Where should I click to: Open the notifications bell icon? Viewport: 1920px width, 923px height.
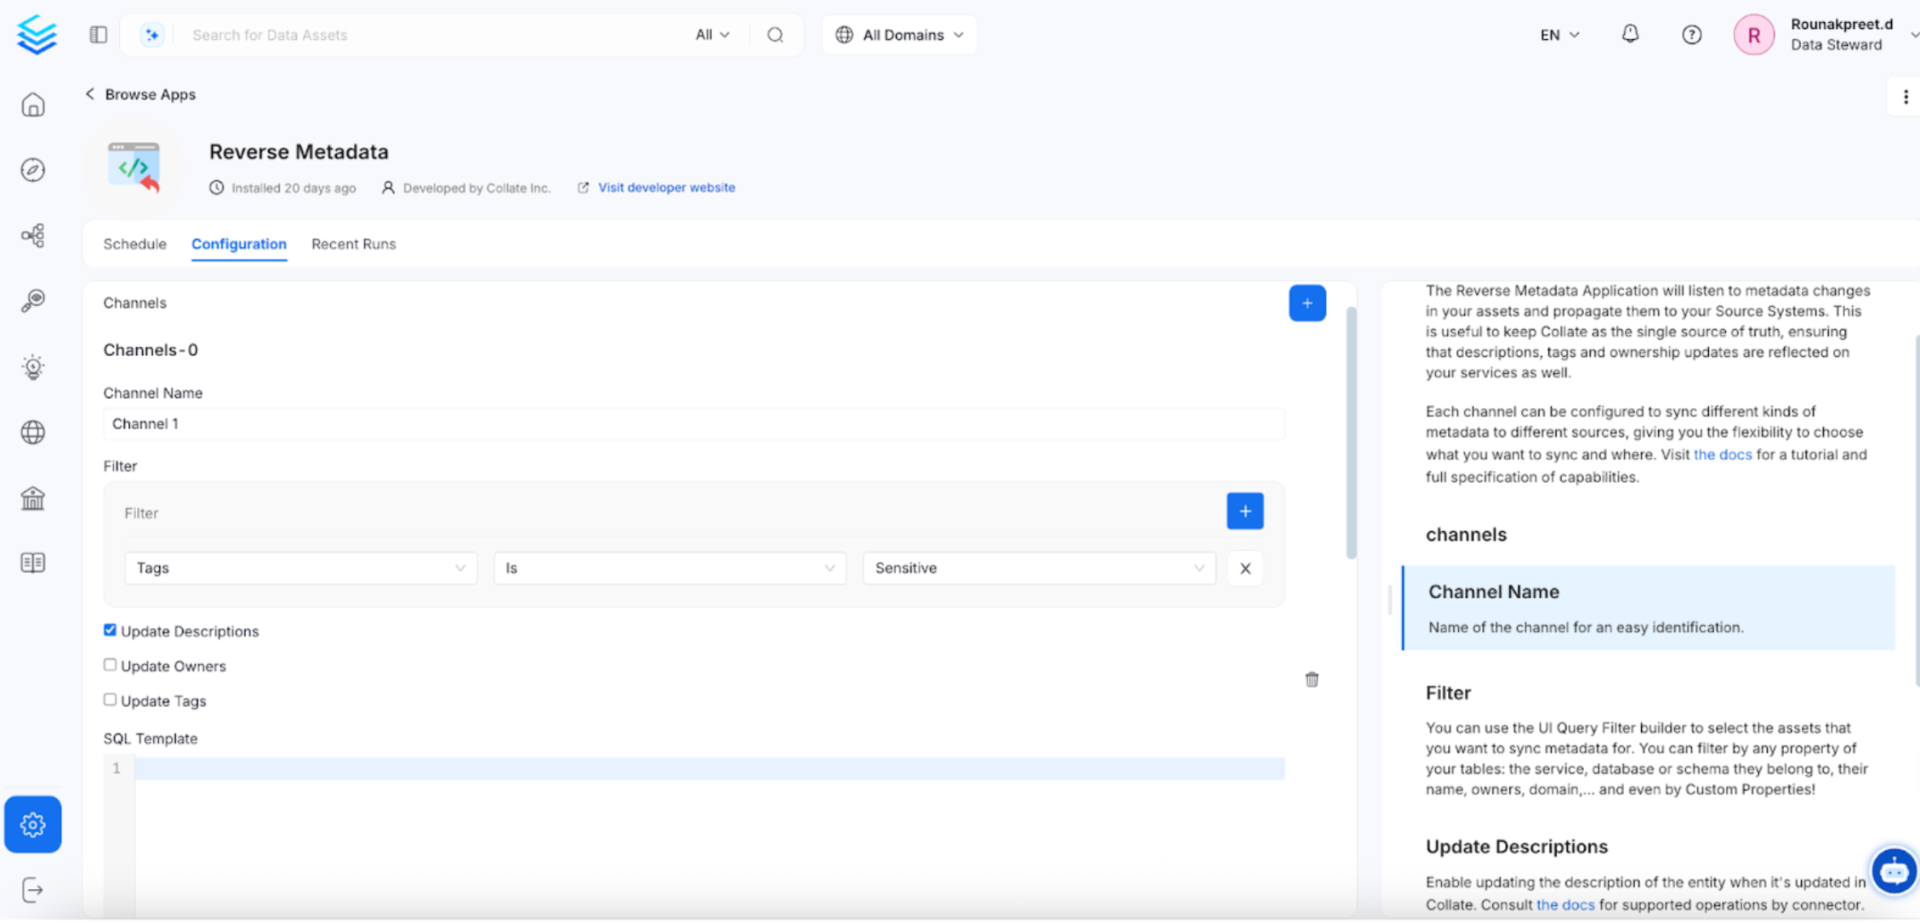click(x=1630, y=34)
